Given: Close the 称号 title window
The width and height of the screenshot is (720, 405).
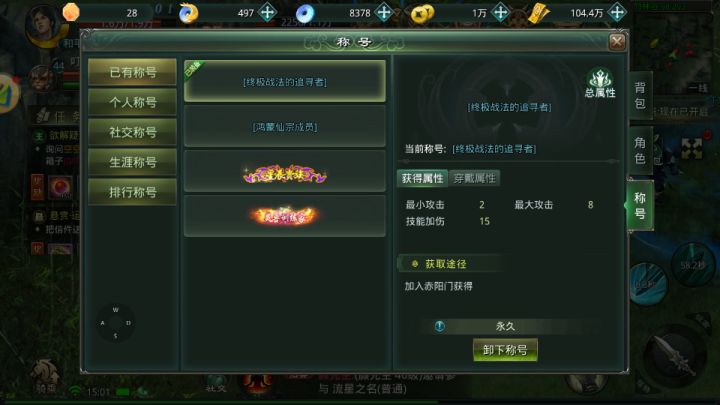Looking at the screenshot, I should click(617, 42).
